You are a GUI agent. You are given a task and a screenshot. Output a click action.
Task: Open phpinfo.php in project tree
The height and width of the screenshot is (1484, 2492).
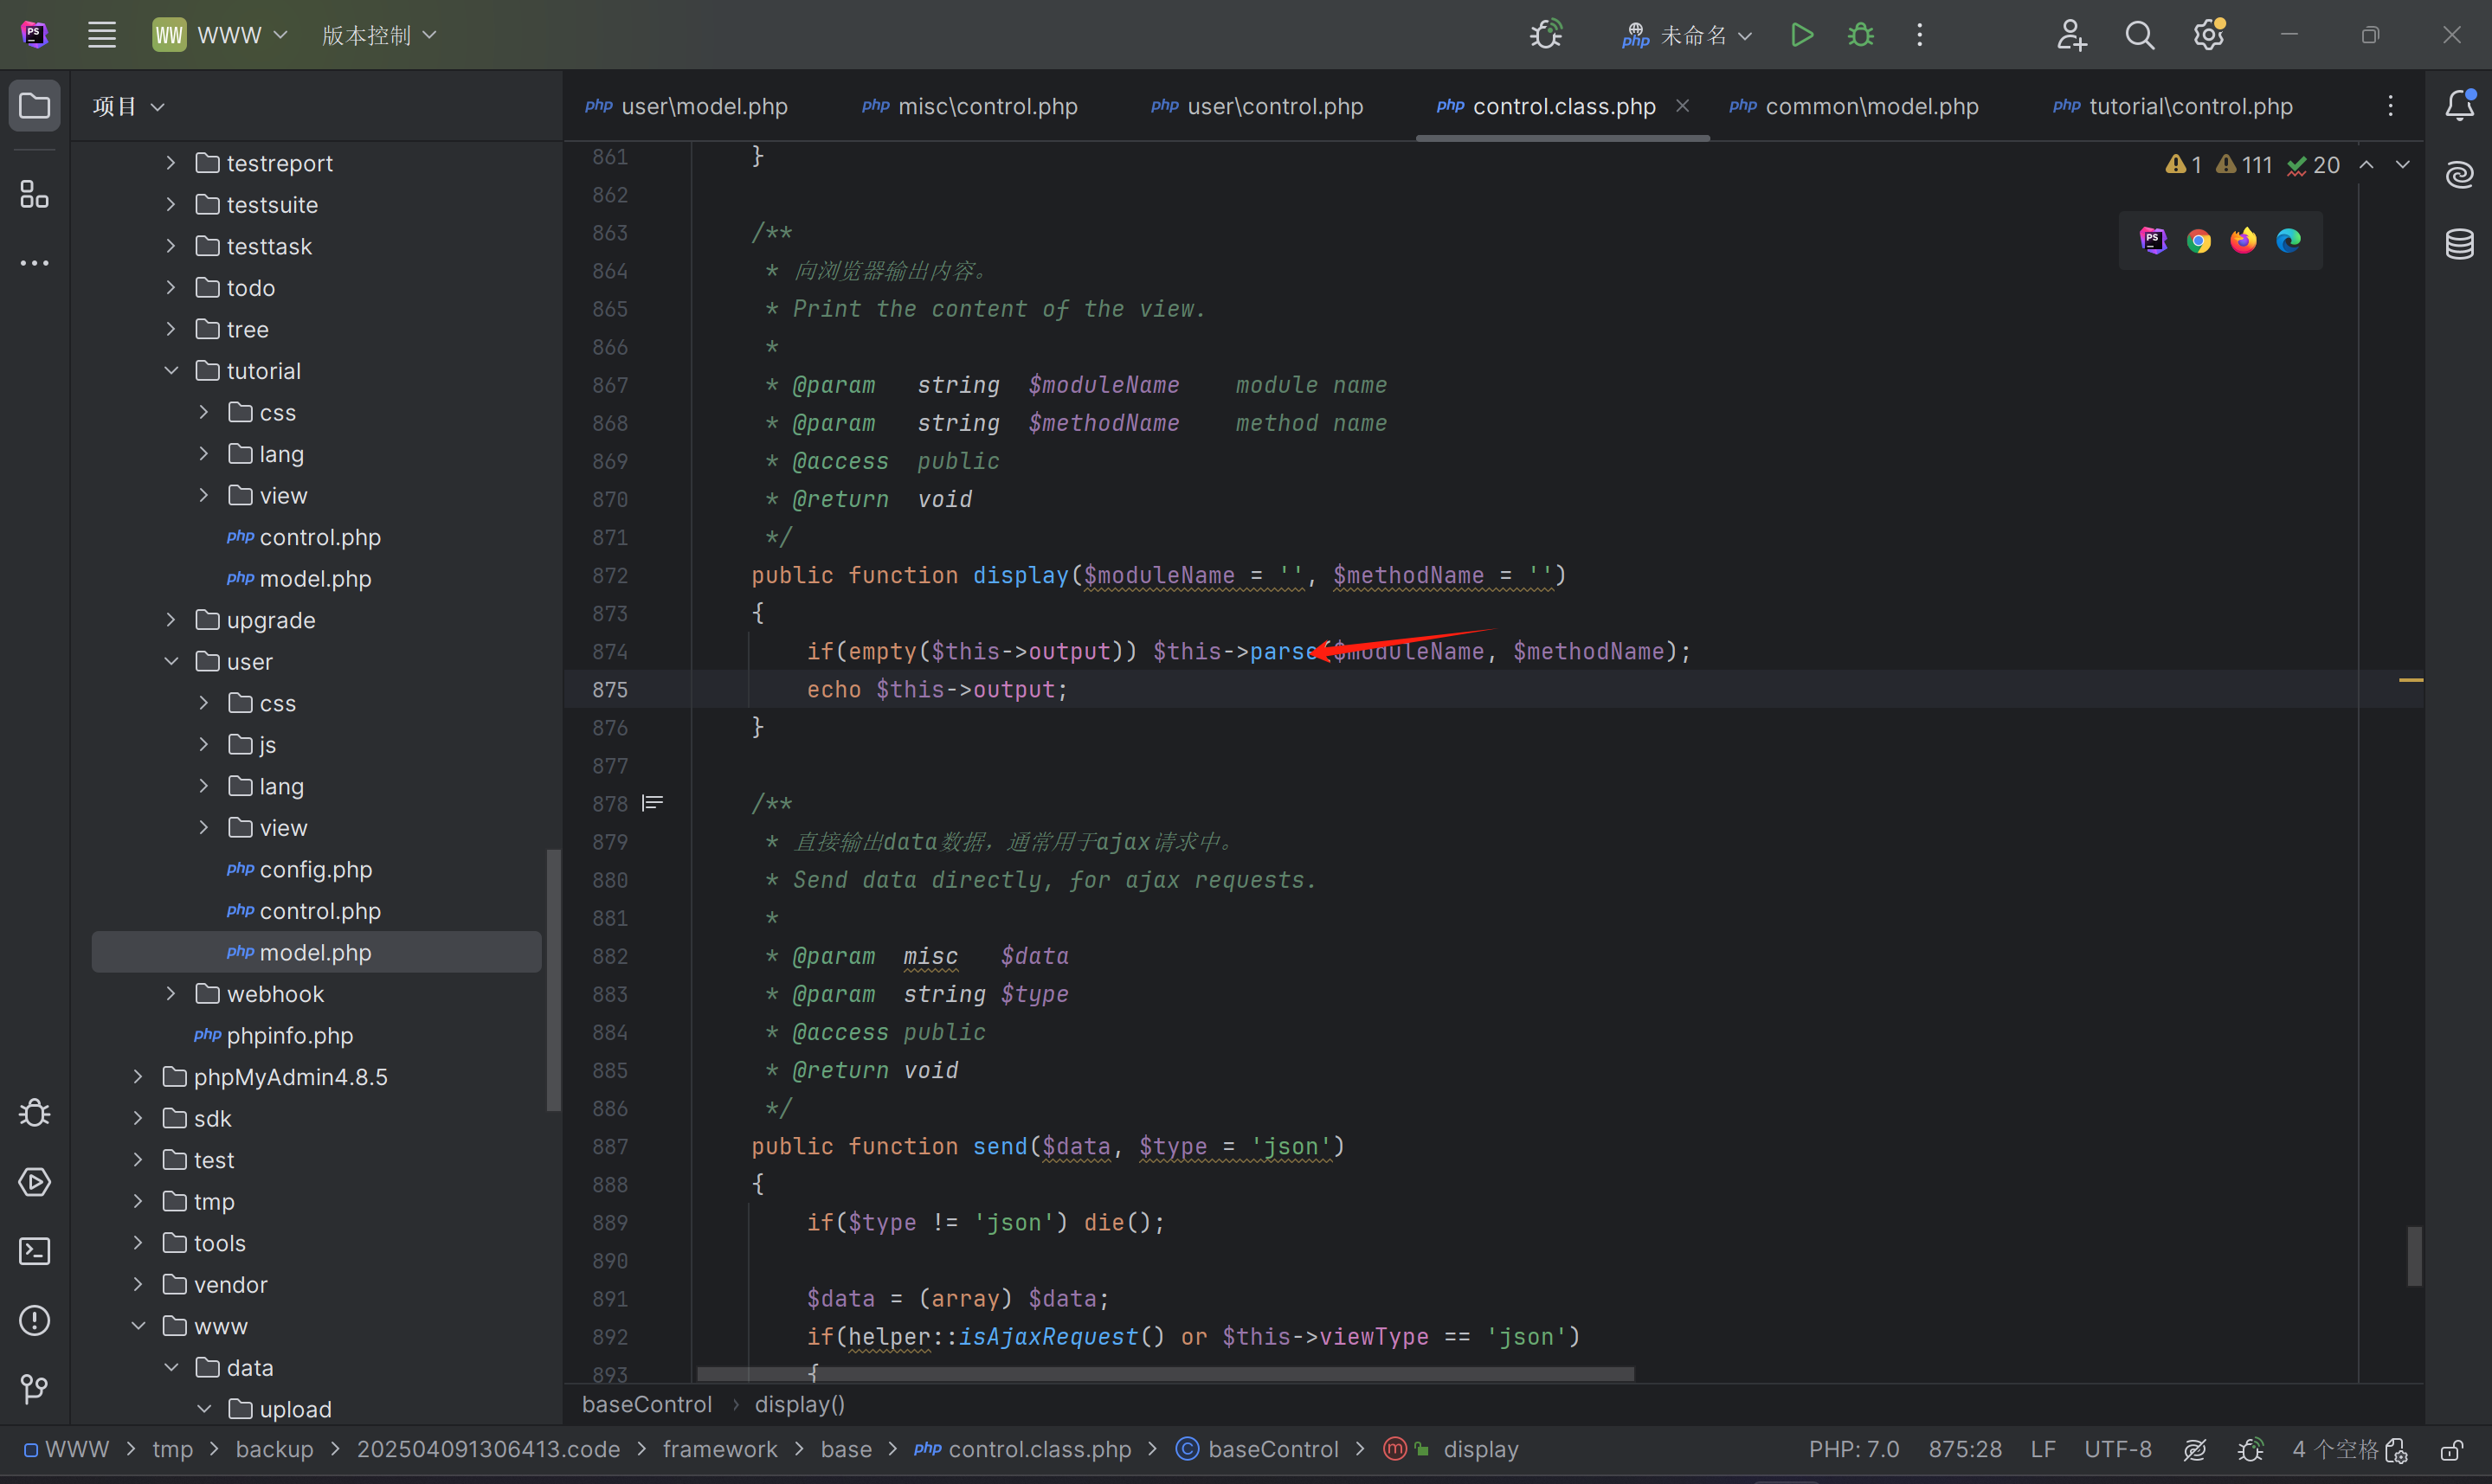tap(290, 1036)
